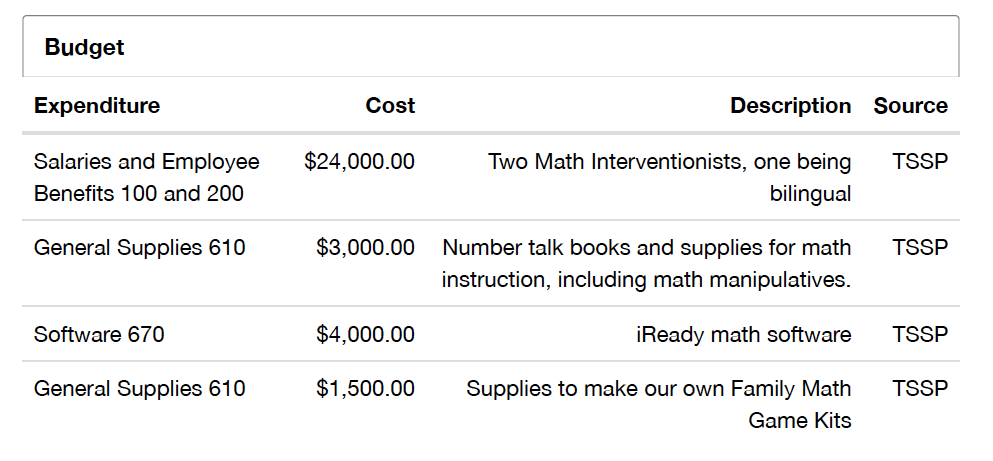Viewport: 993px width, 461px height.
Task: Click TSSP in the Salaries row
Action: [920, 161]
